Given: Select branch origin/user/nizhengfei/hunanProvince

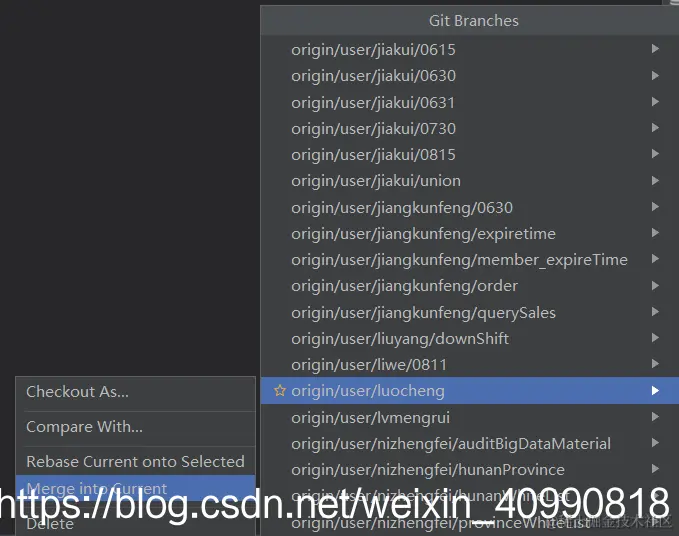Looking at the screenshot, I should pos(470,470).
